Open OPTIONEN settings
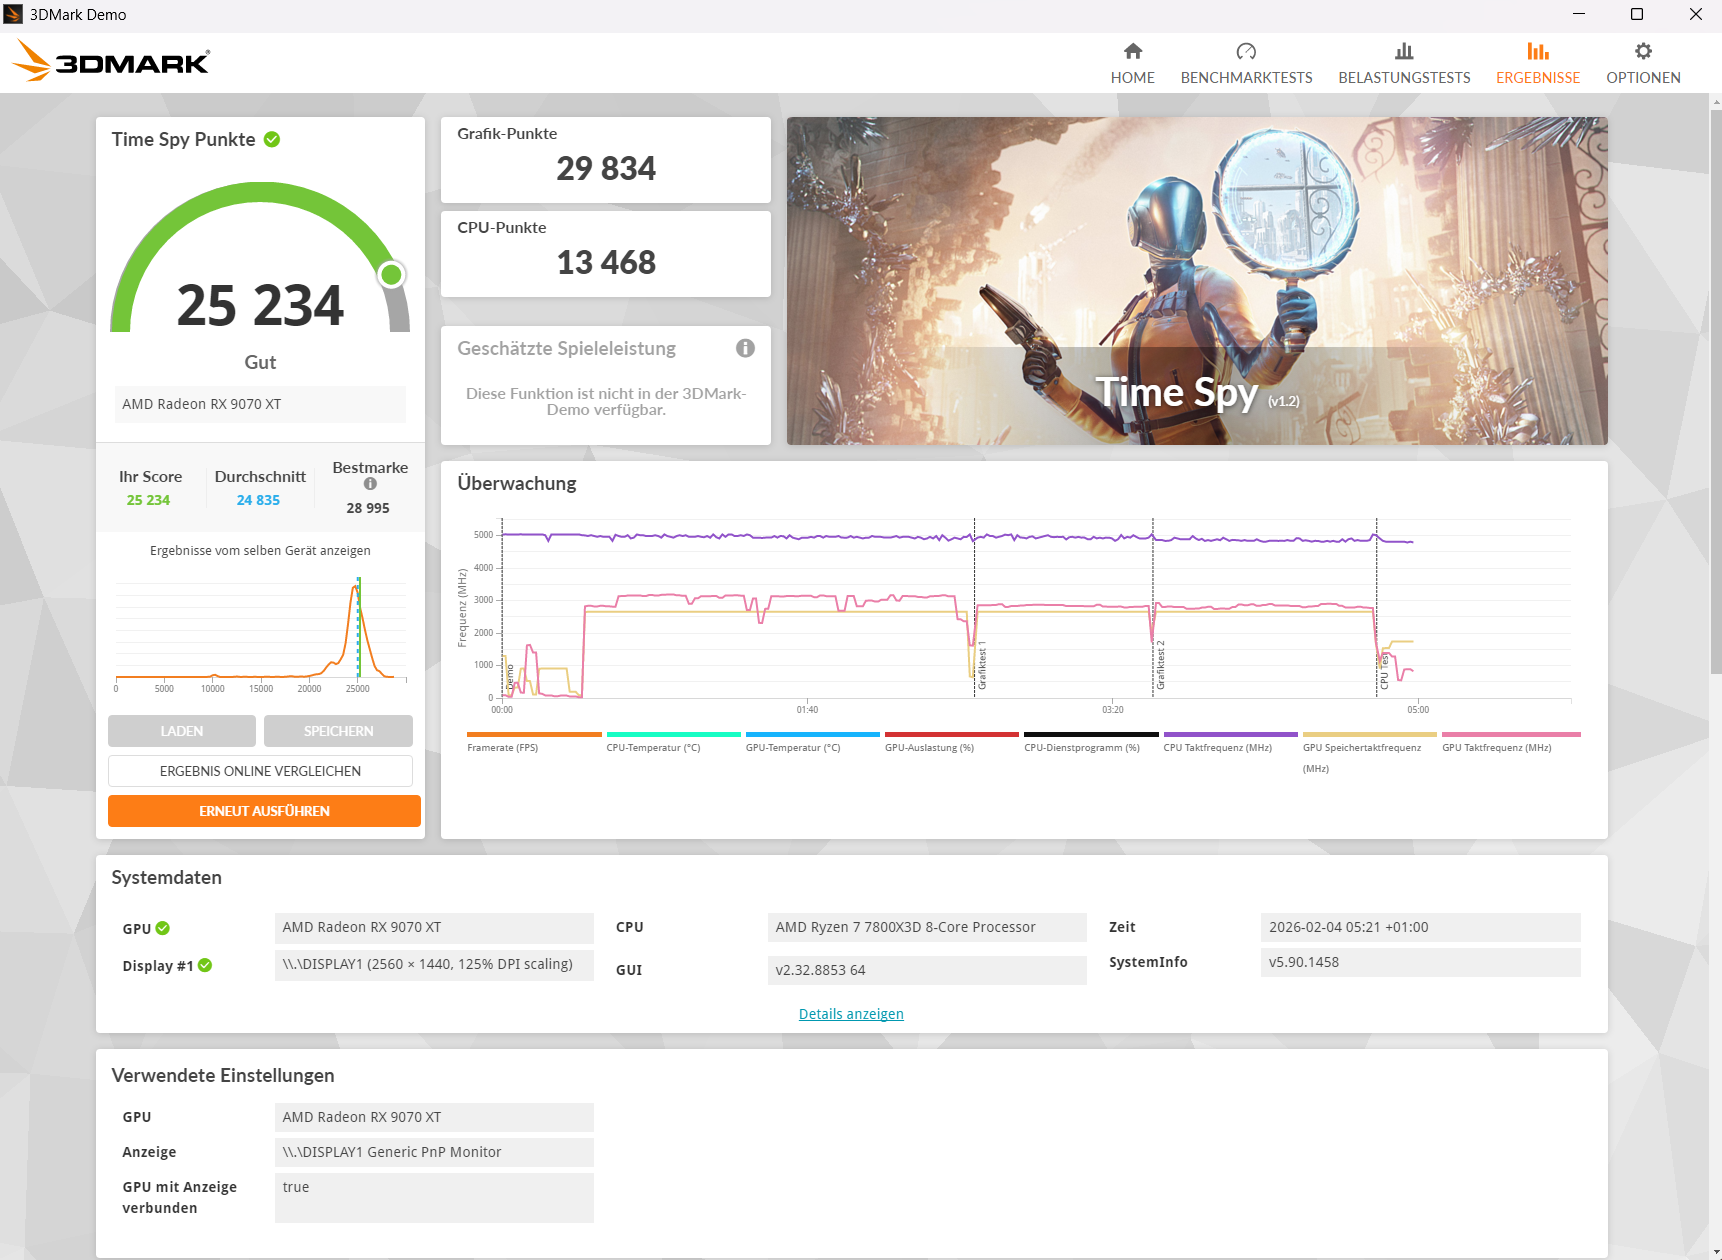Screen dimensions: 1722x1260 click(1643, 63)
